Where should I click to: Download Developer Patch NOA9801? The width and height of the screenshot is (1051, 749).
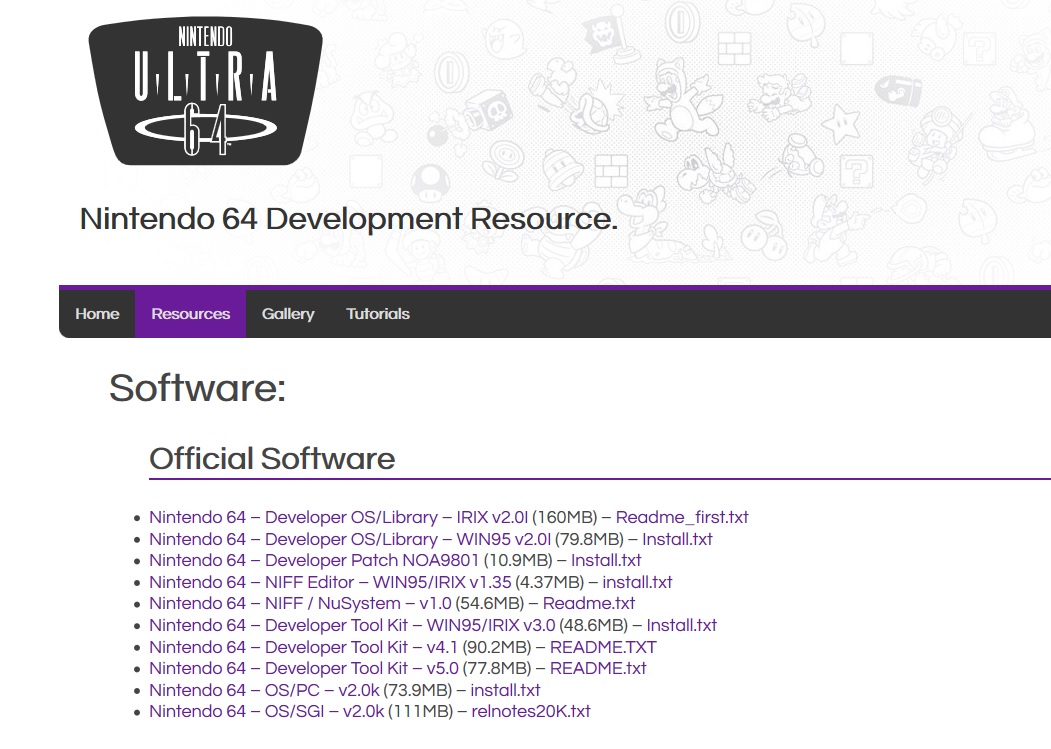(314, 561)
